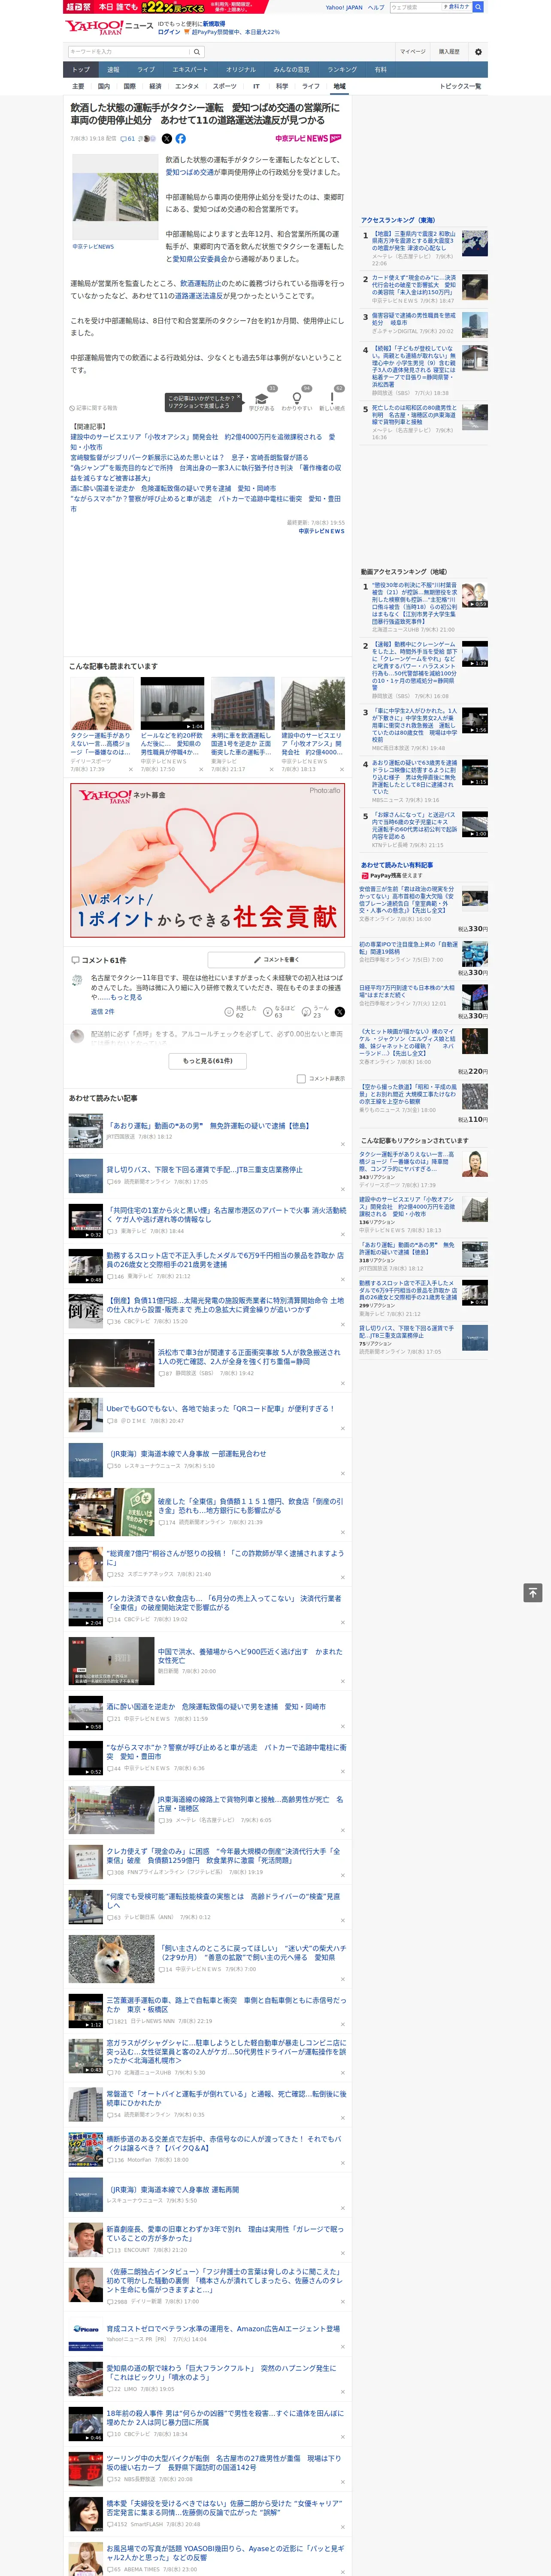The width and height of the screenshot is (551, 2576).
Task: Click the なるほど reaction on first comment
Action: point(279,1012)
